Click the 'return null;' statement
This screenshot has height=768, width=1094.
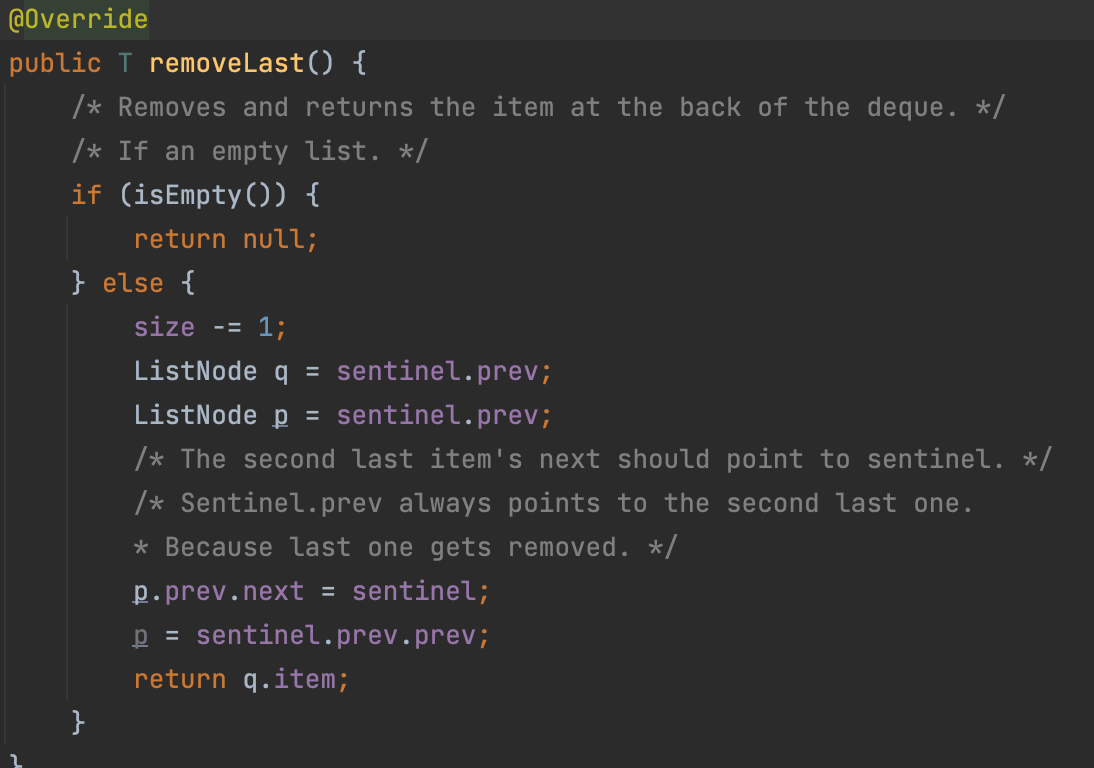coord(226,239)
